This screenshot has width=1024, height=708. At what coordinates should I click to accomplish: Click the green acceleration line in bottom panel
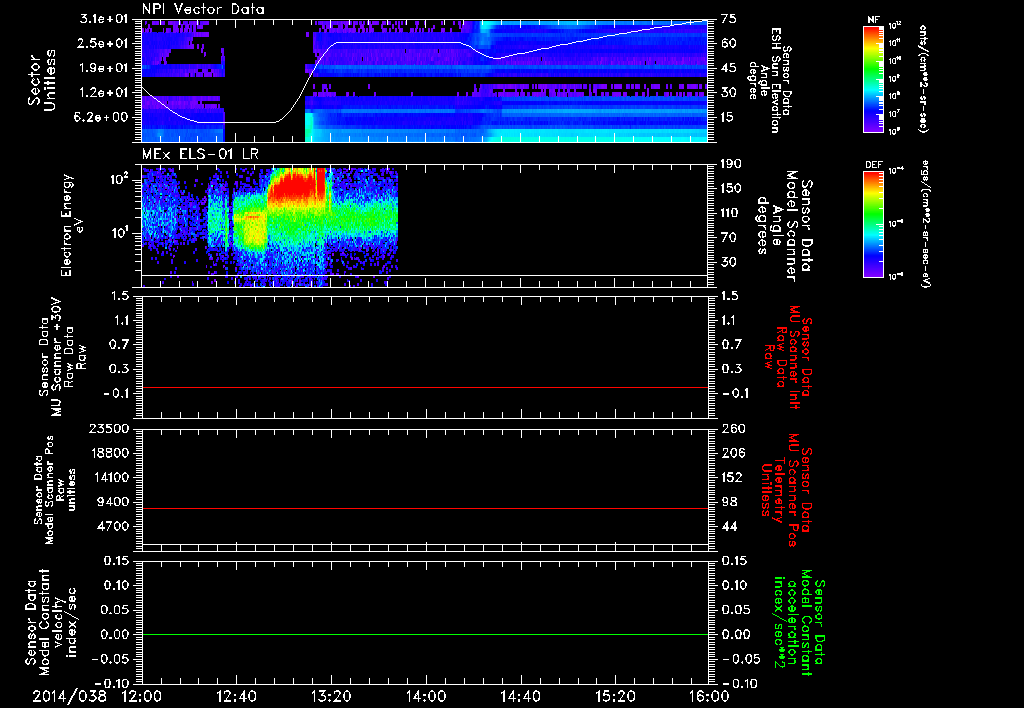[425, 635]
